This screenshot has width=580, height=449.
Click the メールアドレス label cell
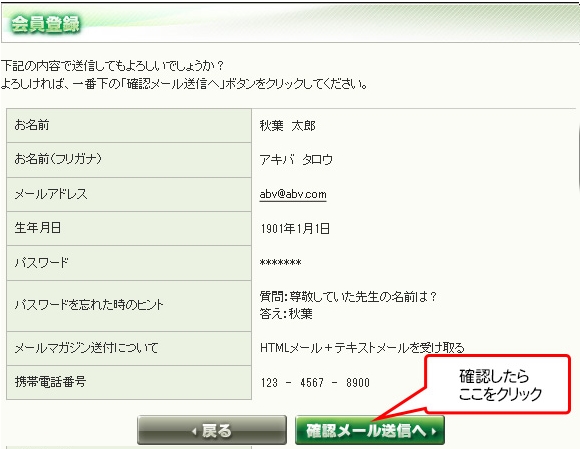129,195
